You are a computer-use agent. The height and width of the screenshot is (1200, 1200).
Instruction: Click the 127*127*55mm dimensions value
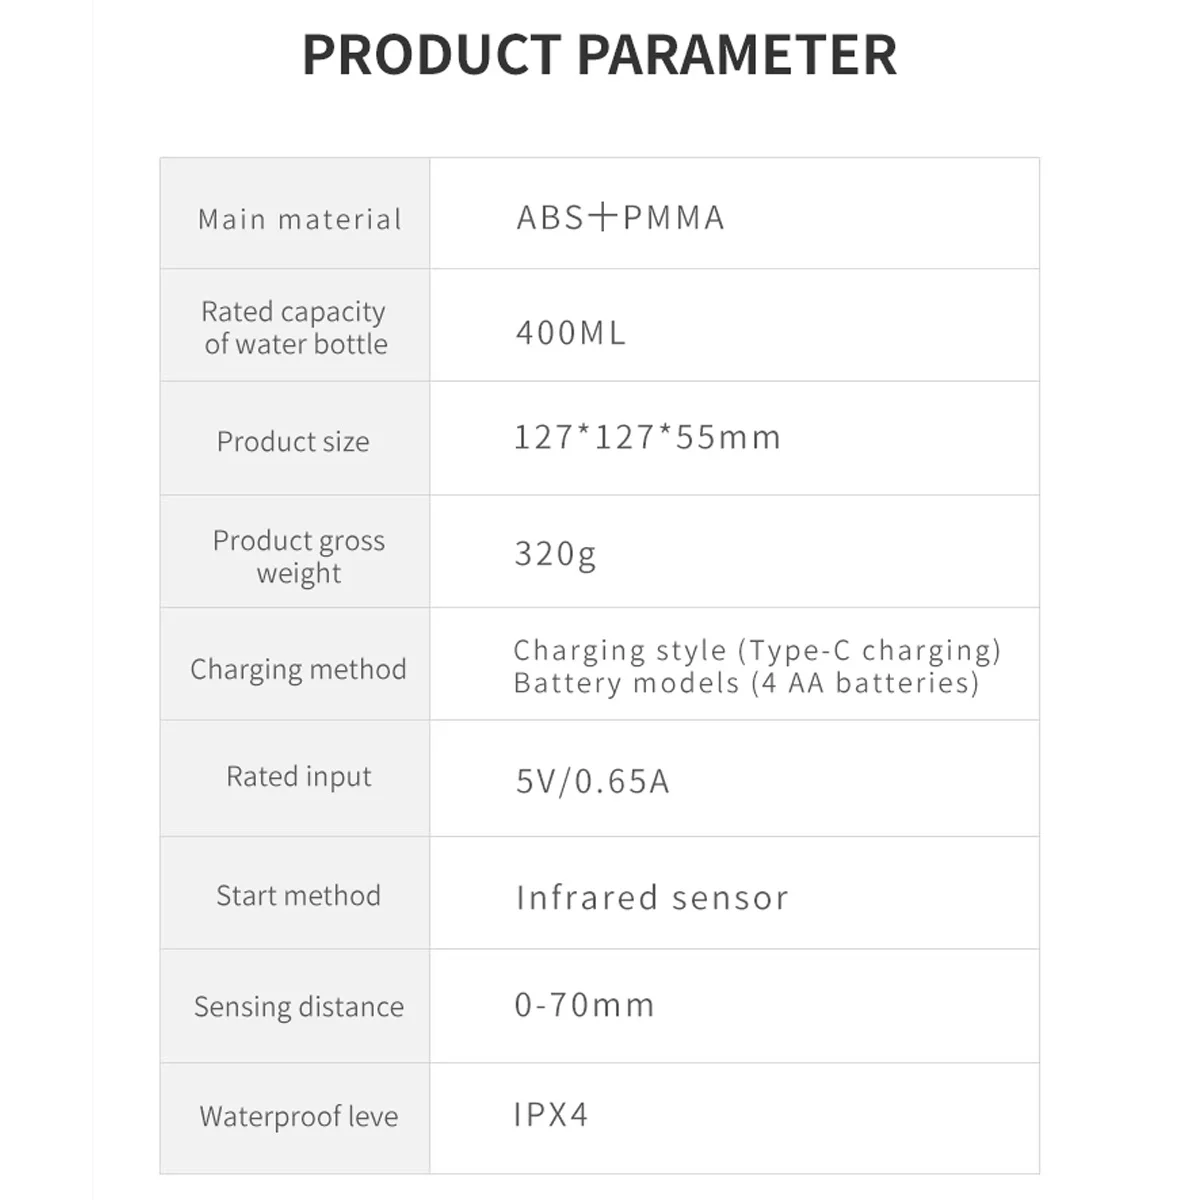click(647, 437)
